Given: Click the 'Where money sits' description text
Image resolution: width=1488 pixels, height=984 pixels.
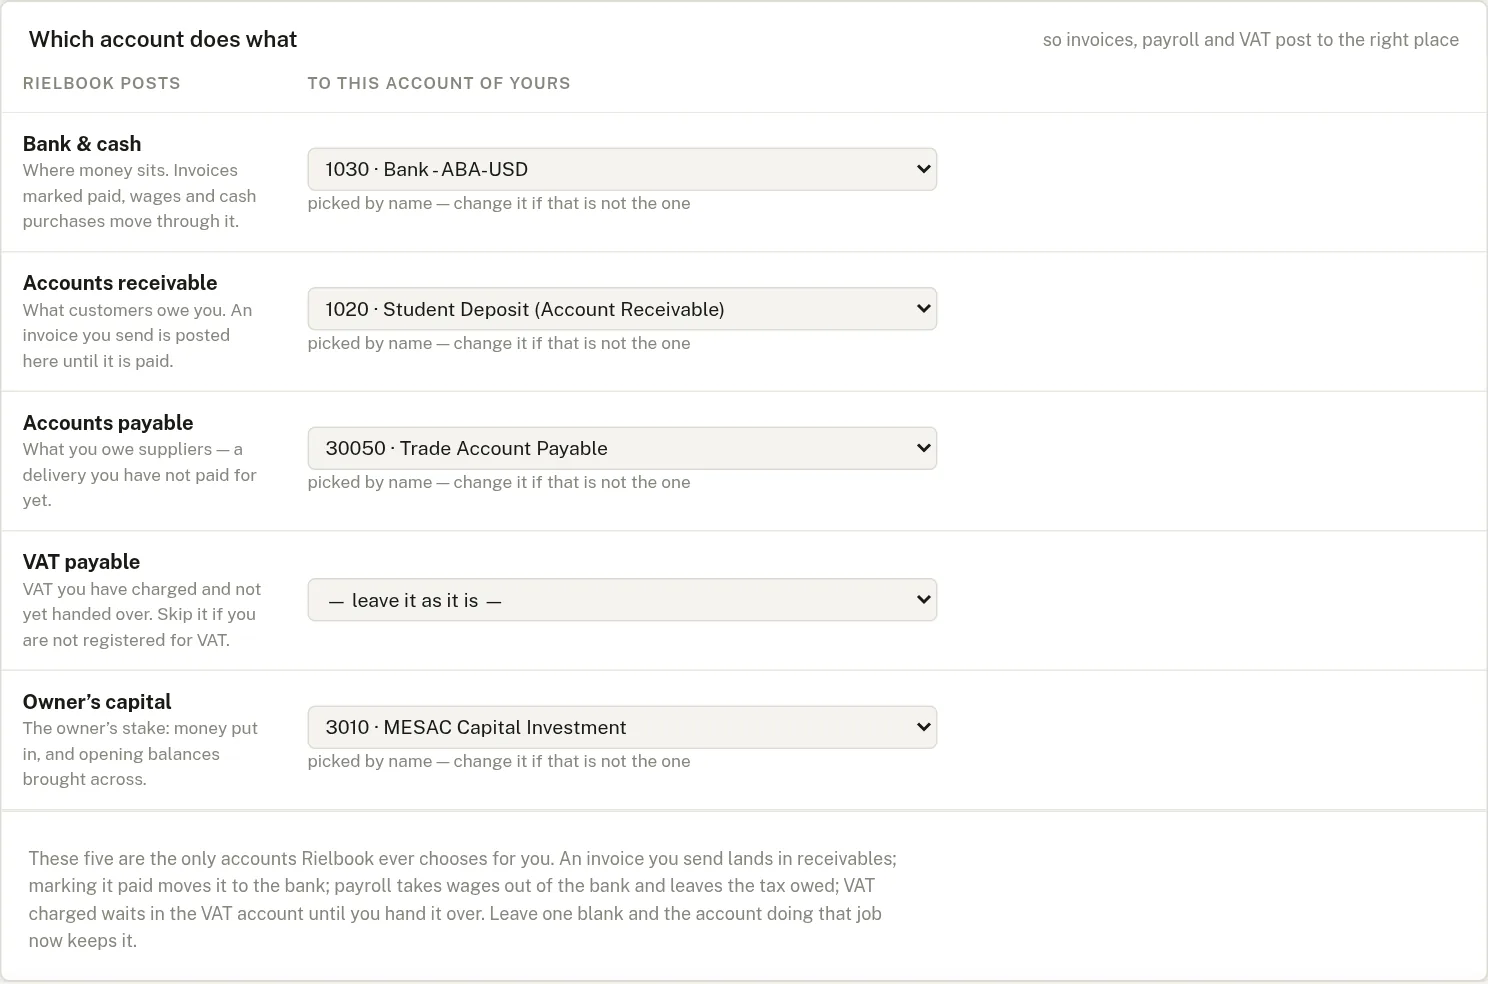Looking at the screenshot, I should (x=140, y=196).
